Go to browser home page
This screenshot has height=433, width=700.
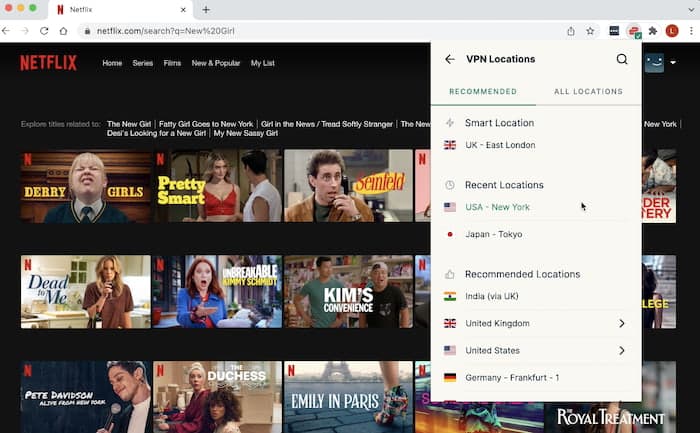click(63, 31)
